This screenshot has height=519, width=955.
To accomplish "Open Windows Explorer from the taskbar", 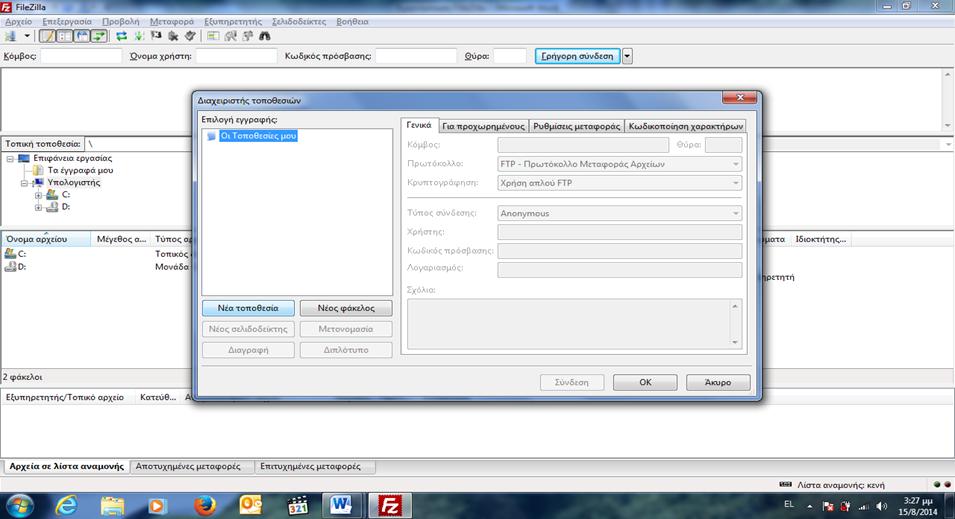I will point(113,506).
